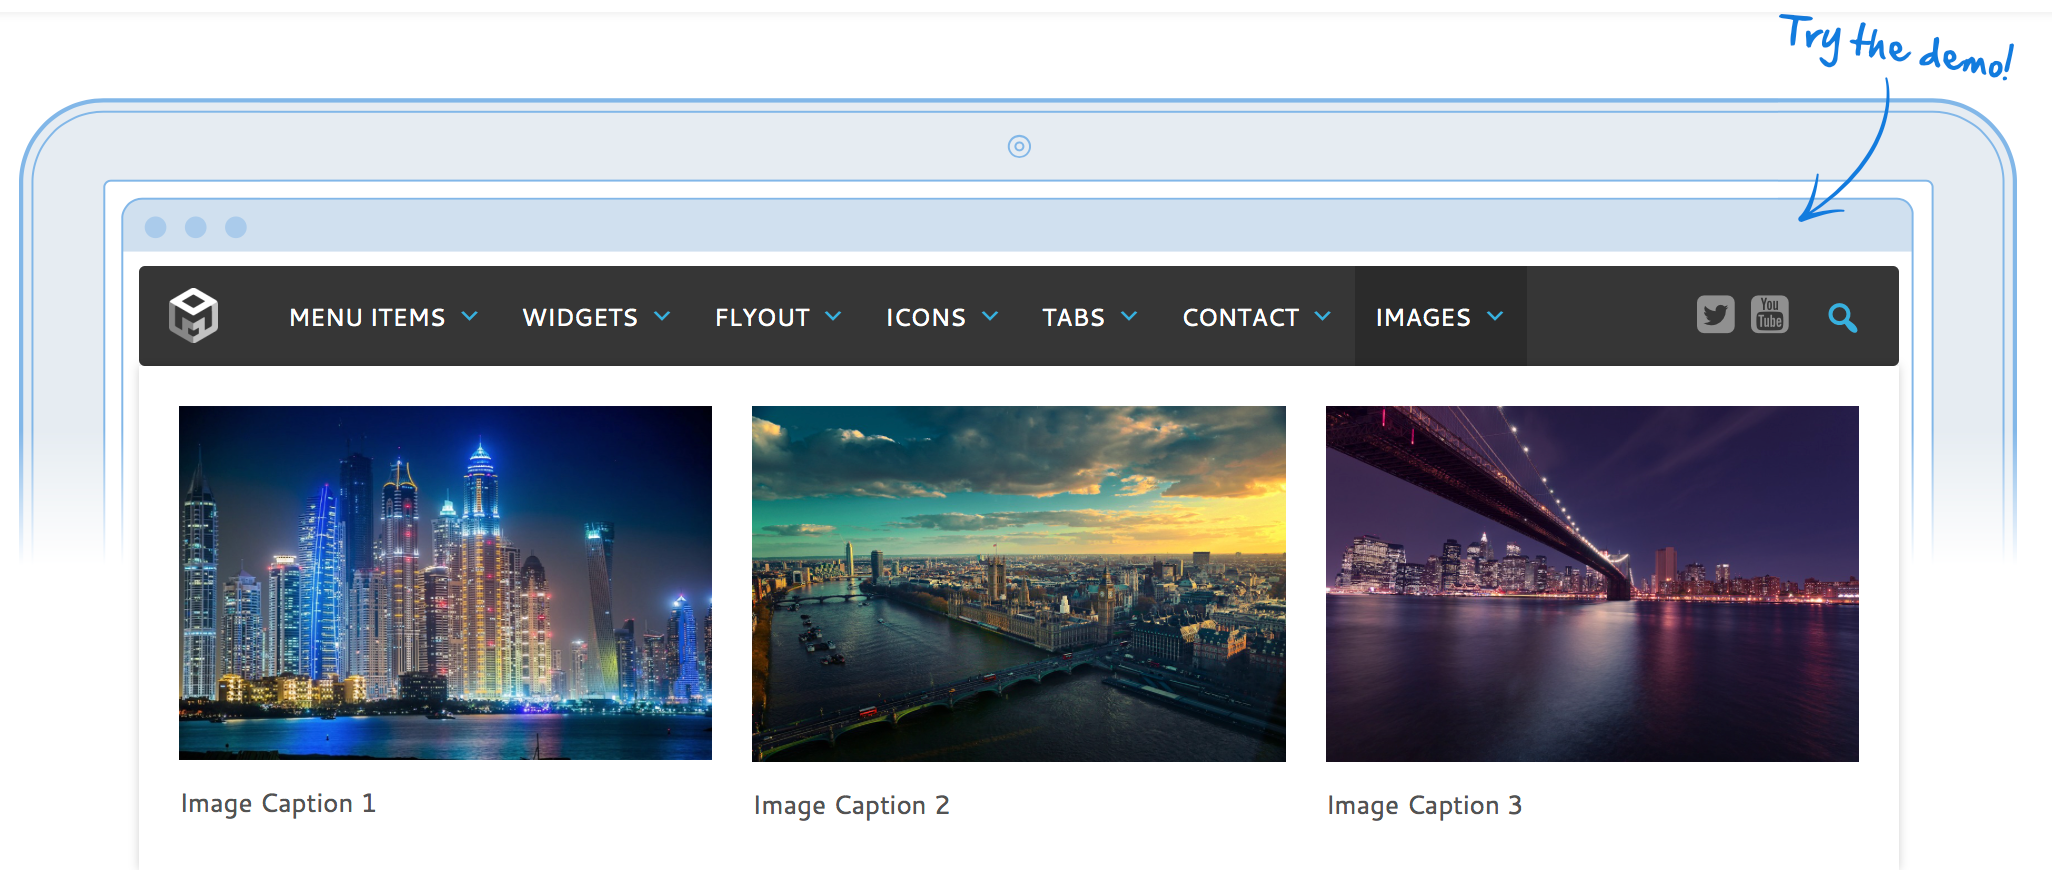Click the cube logo in the navbar
This screenshot has width=2052, height=870.
pyautogui.click(x=193, y=316)
